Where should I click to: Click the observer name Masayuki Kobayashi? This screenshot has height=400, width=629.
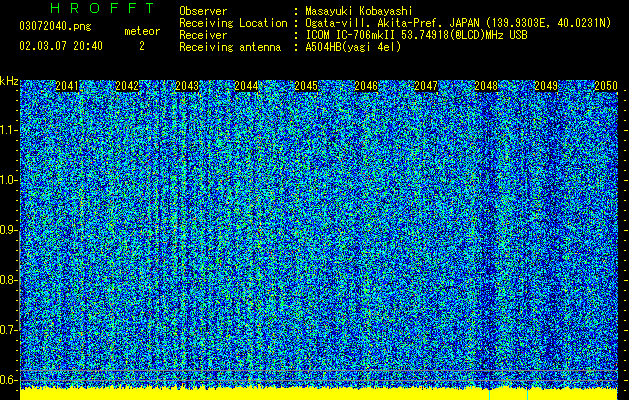click(x=359, y=11)
